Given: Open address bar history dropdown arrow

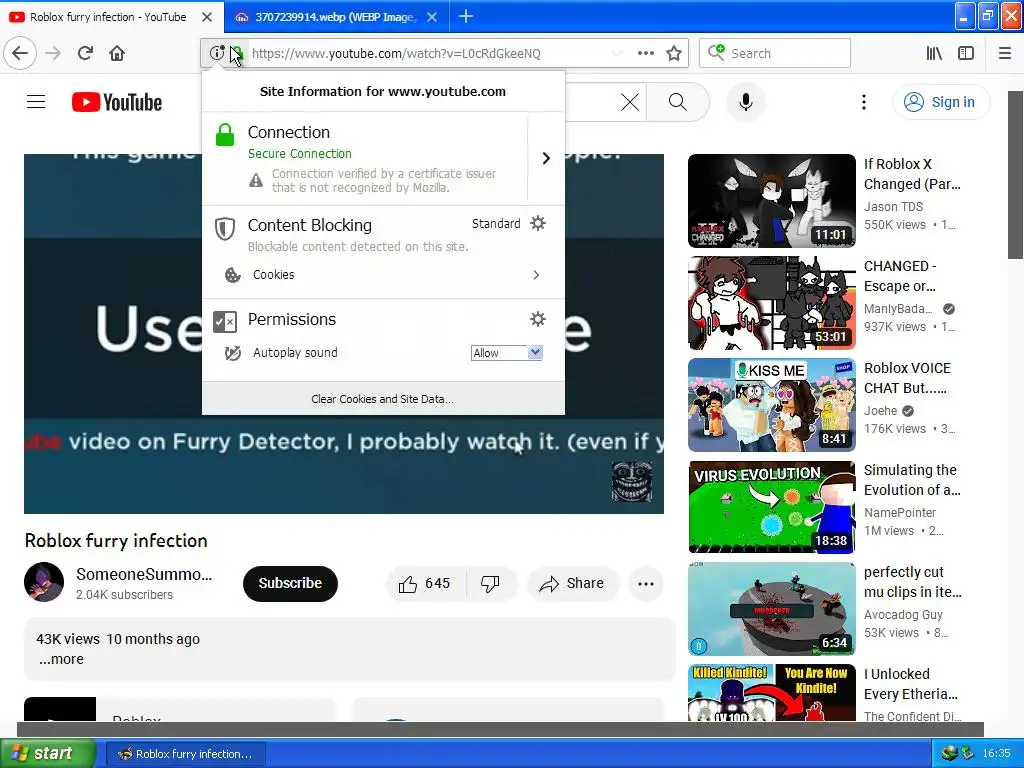Looking at the screenshot, I should 617,53.
